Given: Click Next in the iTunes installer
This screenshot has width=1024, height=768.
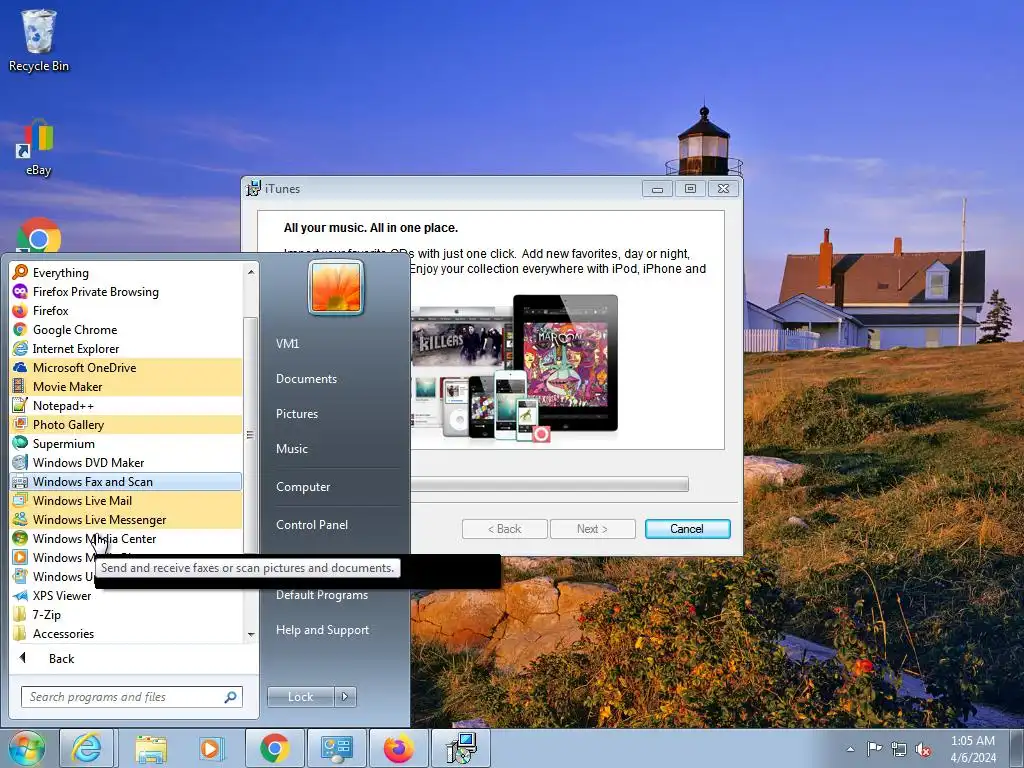Looking at the screenshot, I should pos(592,529).
